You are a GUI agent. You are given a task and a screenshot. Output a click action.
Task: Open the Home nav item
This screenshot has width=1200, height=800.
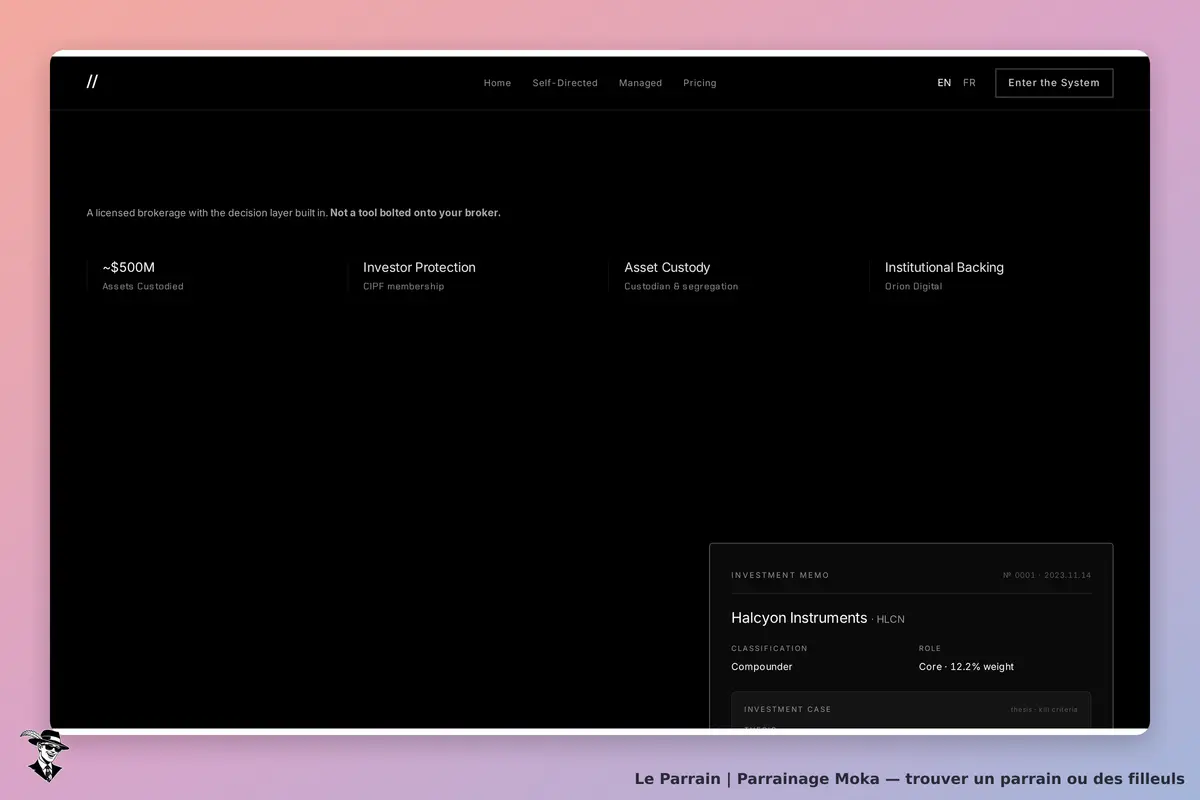click(497, 83)
